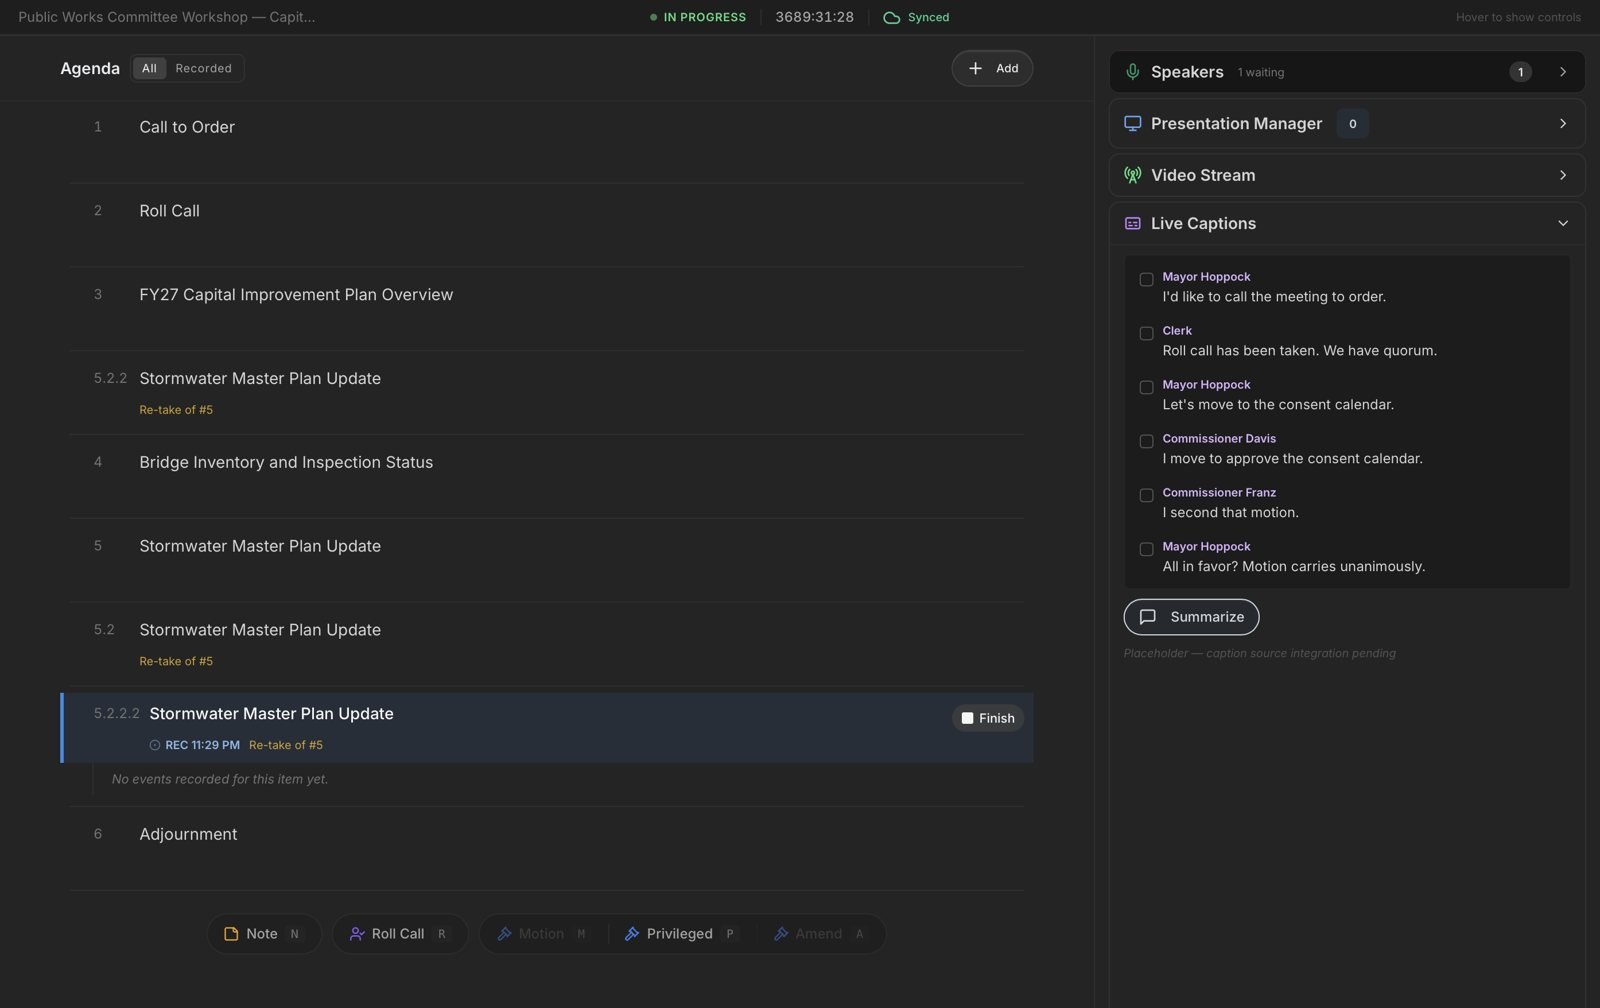Click the cloud Synced status icon

coord(891,17)
